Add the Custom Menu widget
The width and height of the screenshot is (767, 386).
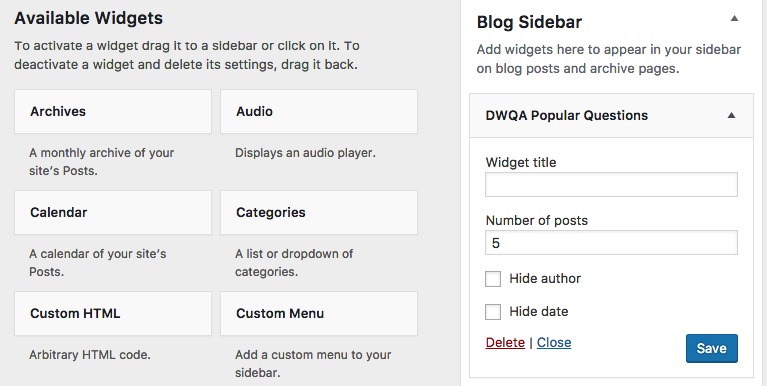click(x=319, y=314)
